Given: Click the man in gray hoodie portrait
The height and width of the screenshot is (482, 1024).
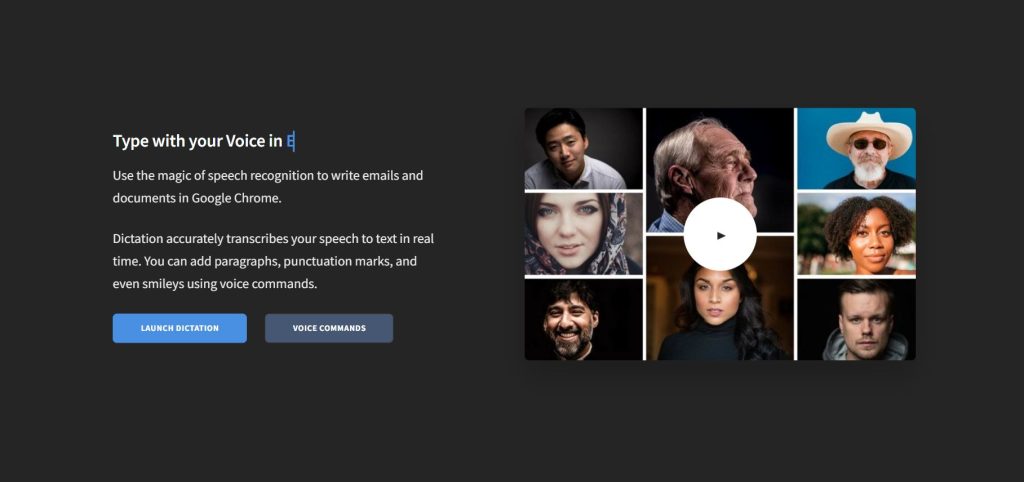Looking at the screenshot, I should click(x=856, y=319).
